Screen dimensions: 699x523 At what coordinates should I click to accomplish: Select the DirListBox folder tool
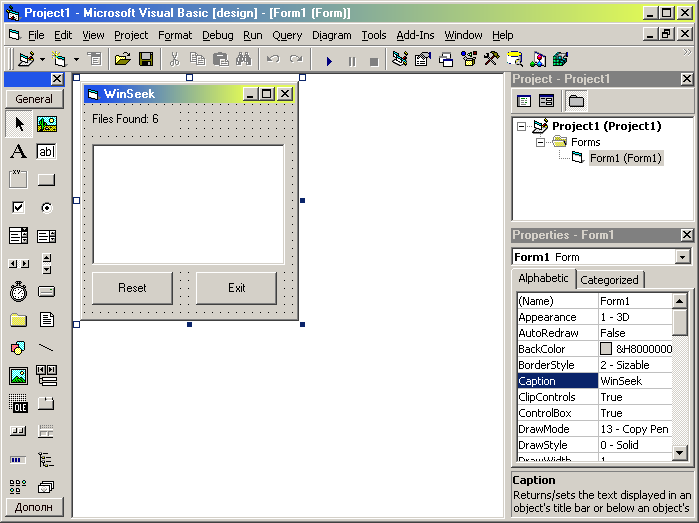pos(18,320)
